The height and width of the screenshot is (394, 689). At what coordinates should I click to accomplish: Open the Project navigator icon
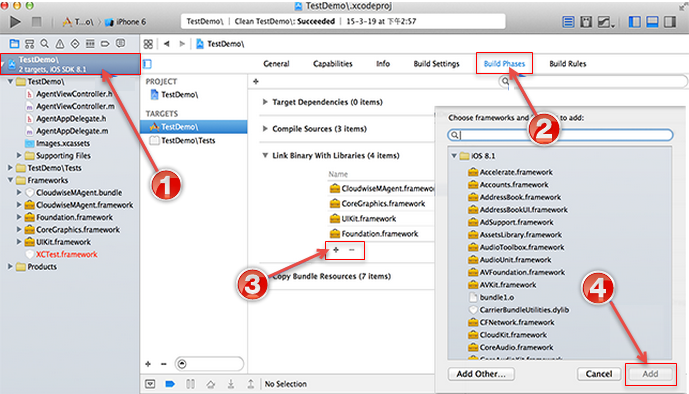14,44
